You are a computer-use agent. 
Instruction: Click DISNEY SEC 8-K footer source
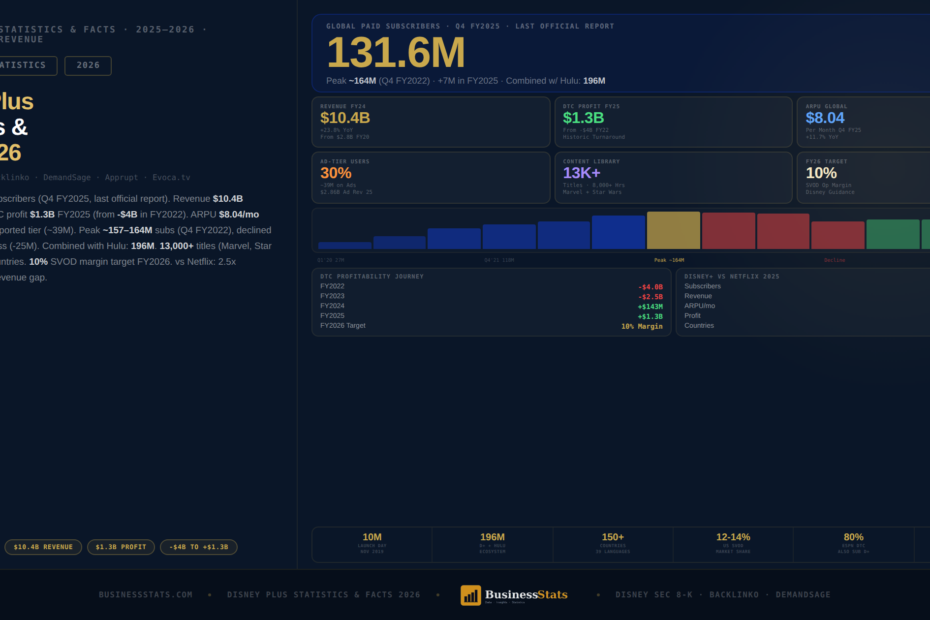coord(654,594)
